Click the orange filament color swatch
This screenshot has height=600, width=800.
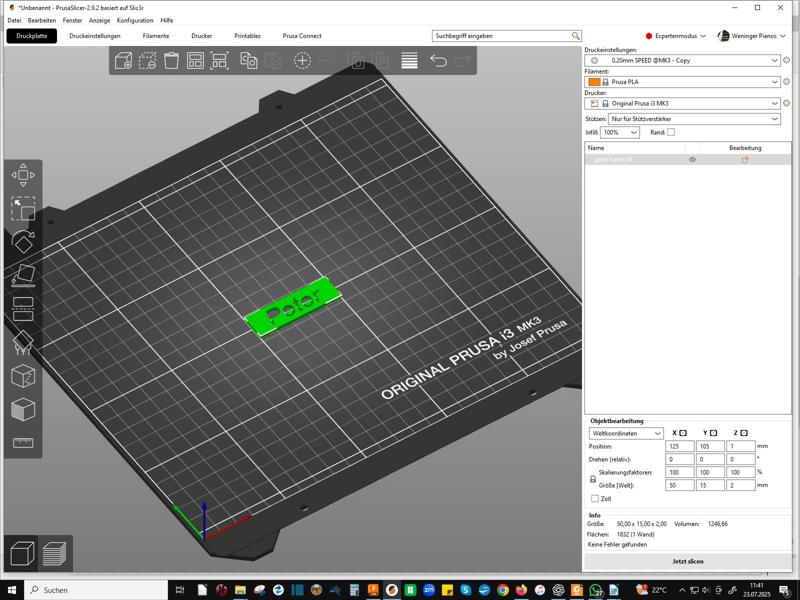coord(594,81)
